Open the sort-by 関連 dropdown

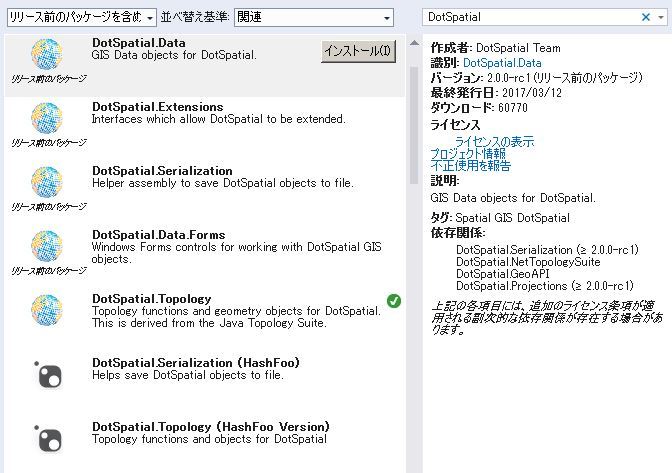[x=314, y=17]
